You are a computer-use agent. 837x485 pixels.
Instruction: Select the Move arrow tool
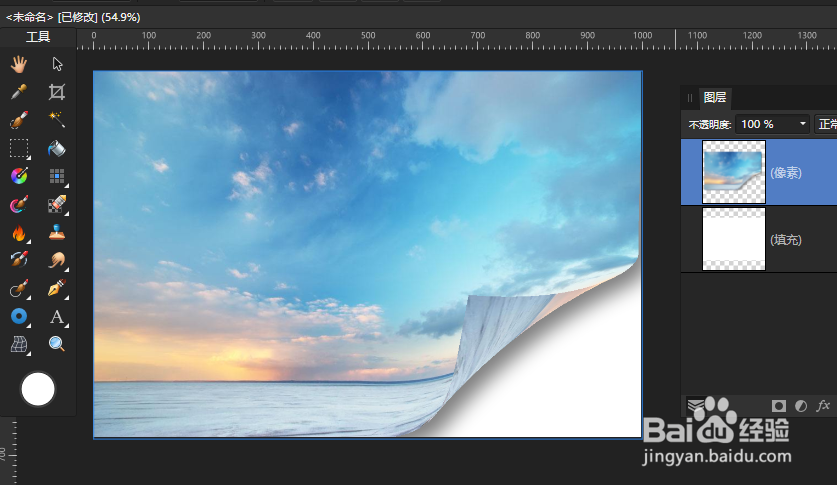(x=57, y=65)
